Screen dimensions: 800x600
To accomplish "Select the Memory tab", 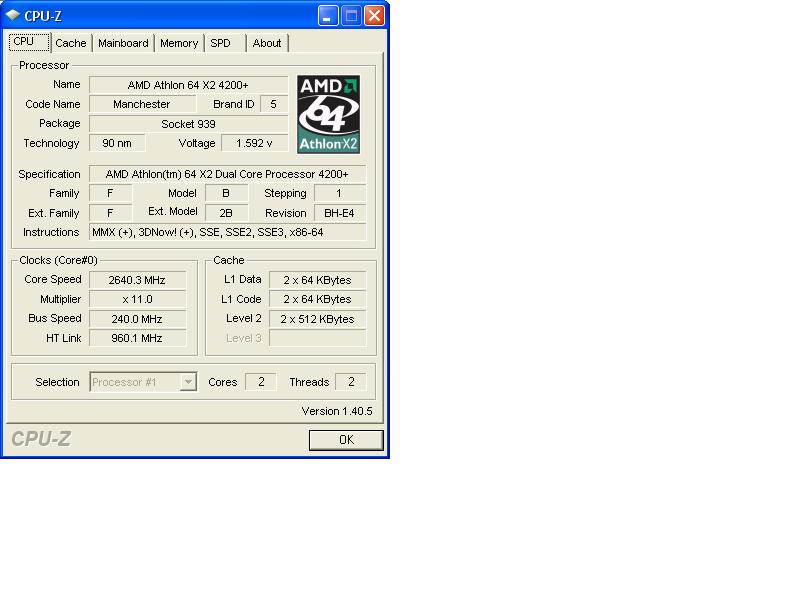I will [x=179, y=43].
